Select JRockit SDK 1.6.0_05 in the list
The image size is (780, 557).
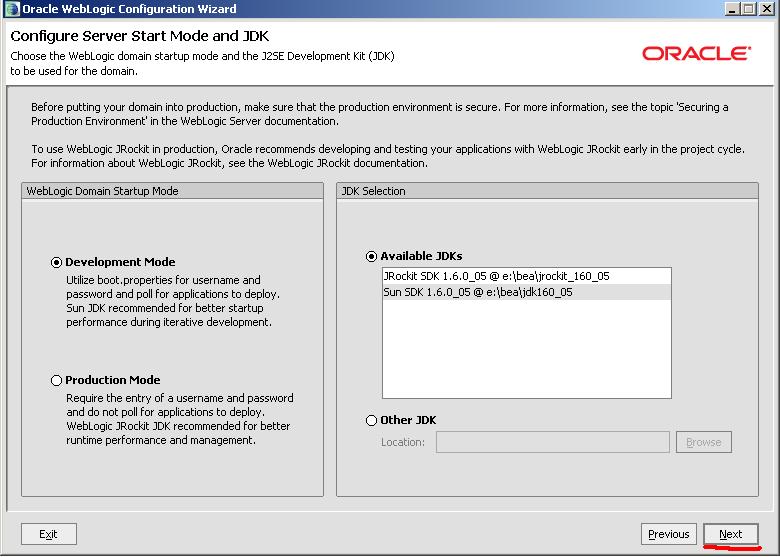(x=527, y=276)
